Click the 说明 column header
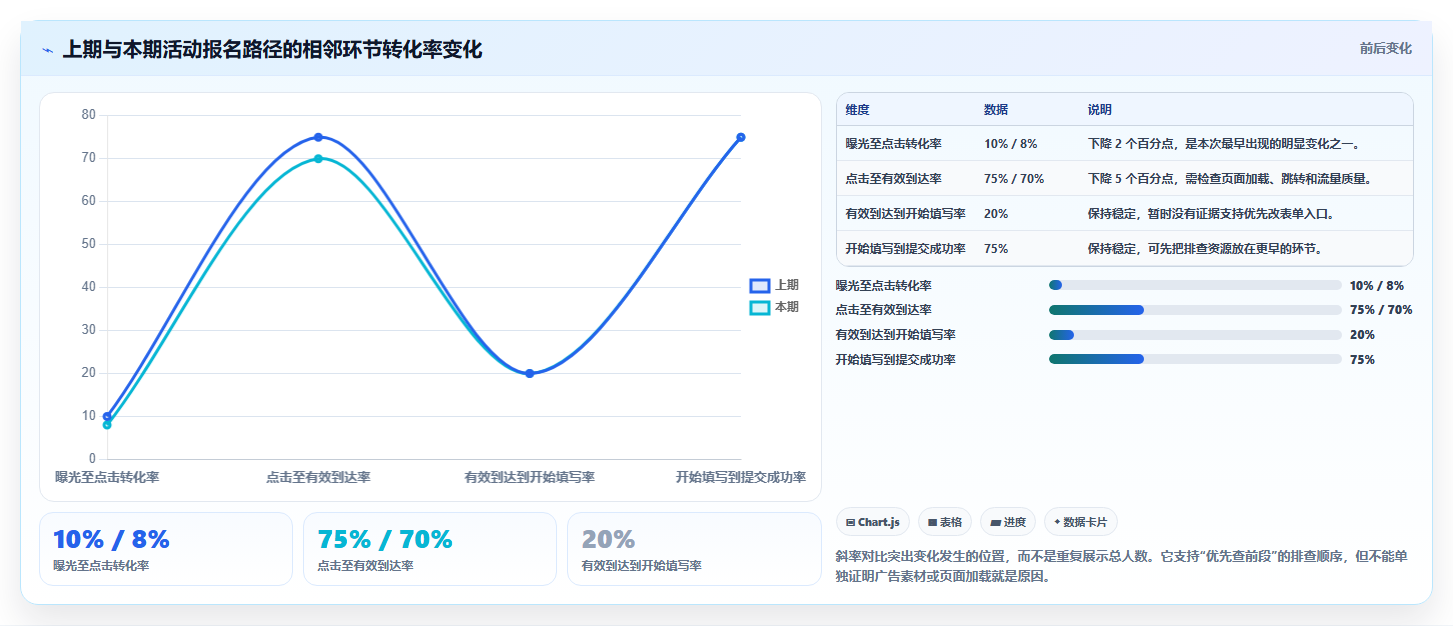The image size is (1453, 626). coord(1100,110)
